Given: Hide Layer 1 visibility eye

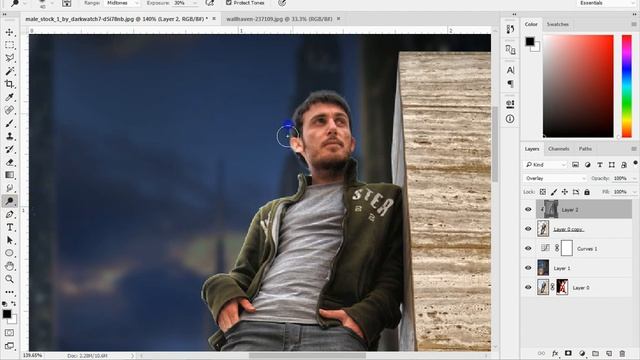Looking at the screenshot, I should (x=528, y=268).
